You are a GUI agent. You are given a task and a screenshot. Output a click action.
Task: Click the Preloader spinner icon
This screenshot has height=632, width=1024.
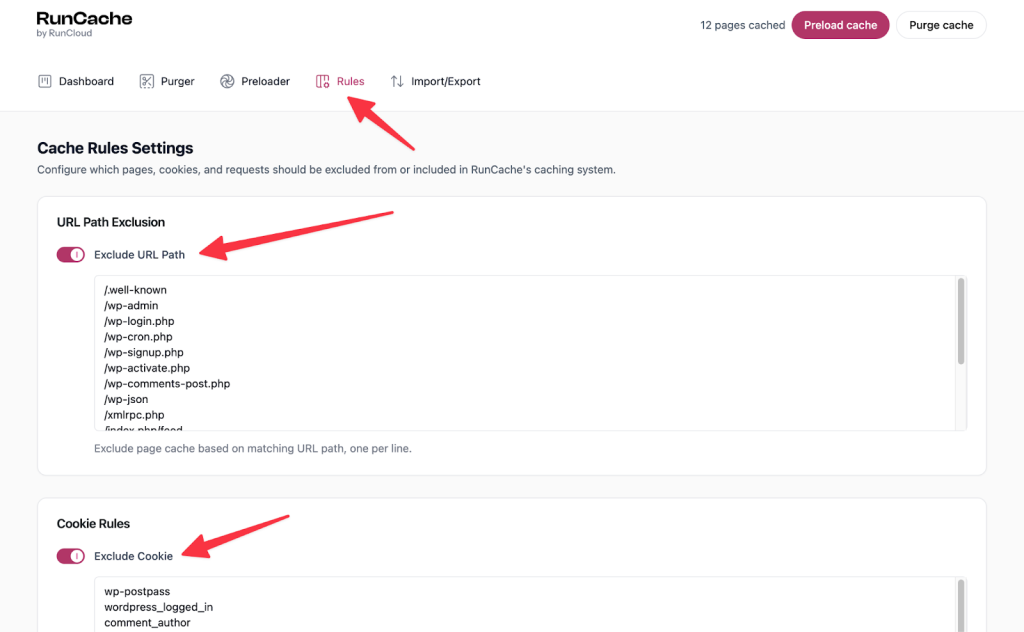click(x=227, y=82)
